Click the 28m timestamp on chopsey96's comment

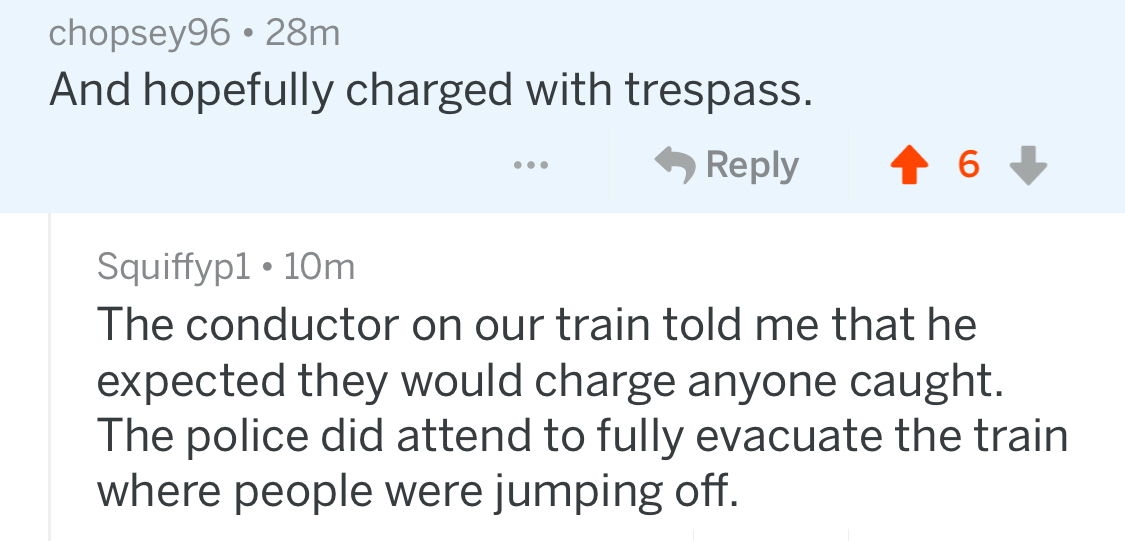[302, 34]
